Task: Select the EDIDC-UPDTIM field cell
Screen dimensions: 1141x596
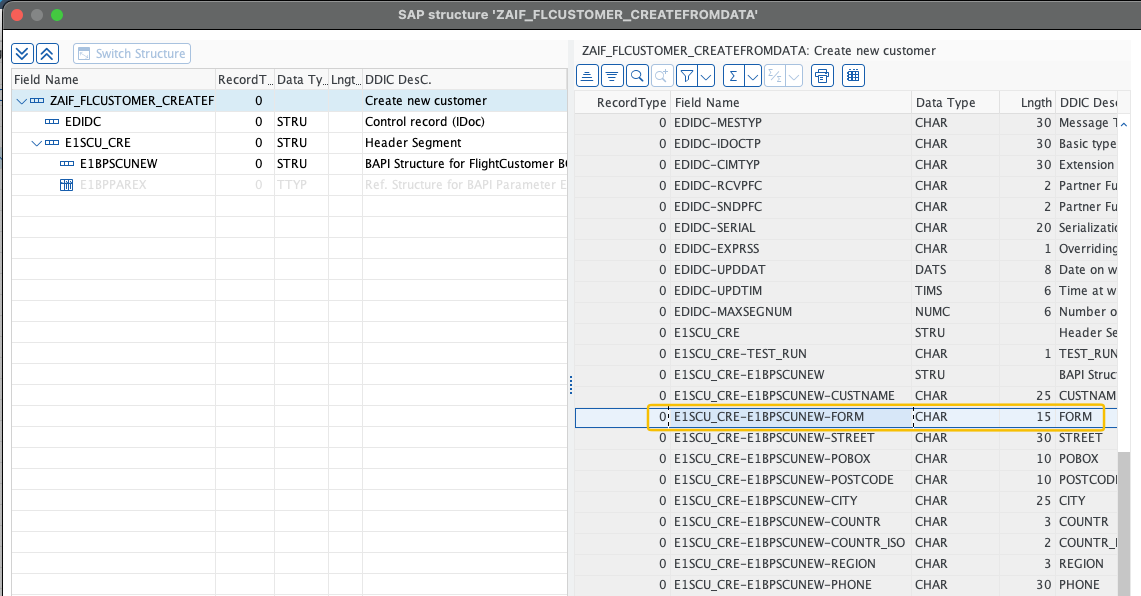Action: pyautogui.click(x=791, y=291)
